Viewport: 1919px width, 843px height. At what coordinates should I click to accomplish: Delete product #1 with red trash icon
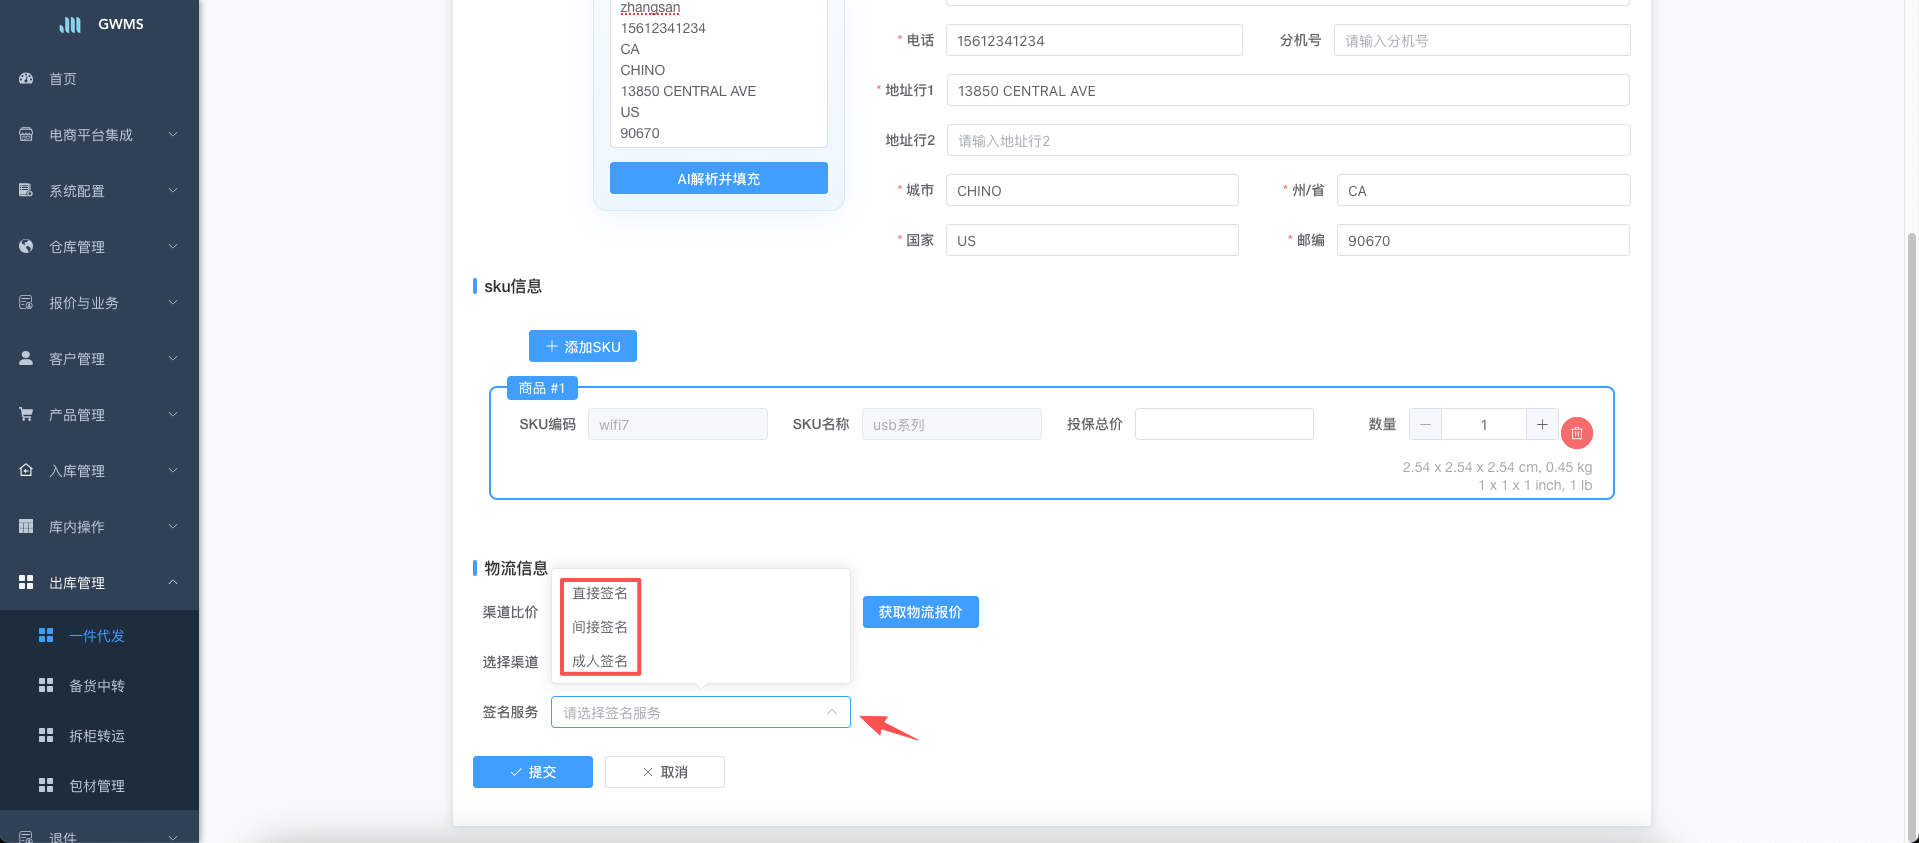(1577, 433)
